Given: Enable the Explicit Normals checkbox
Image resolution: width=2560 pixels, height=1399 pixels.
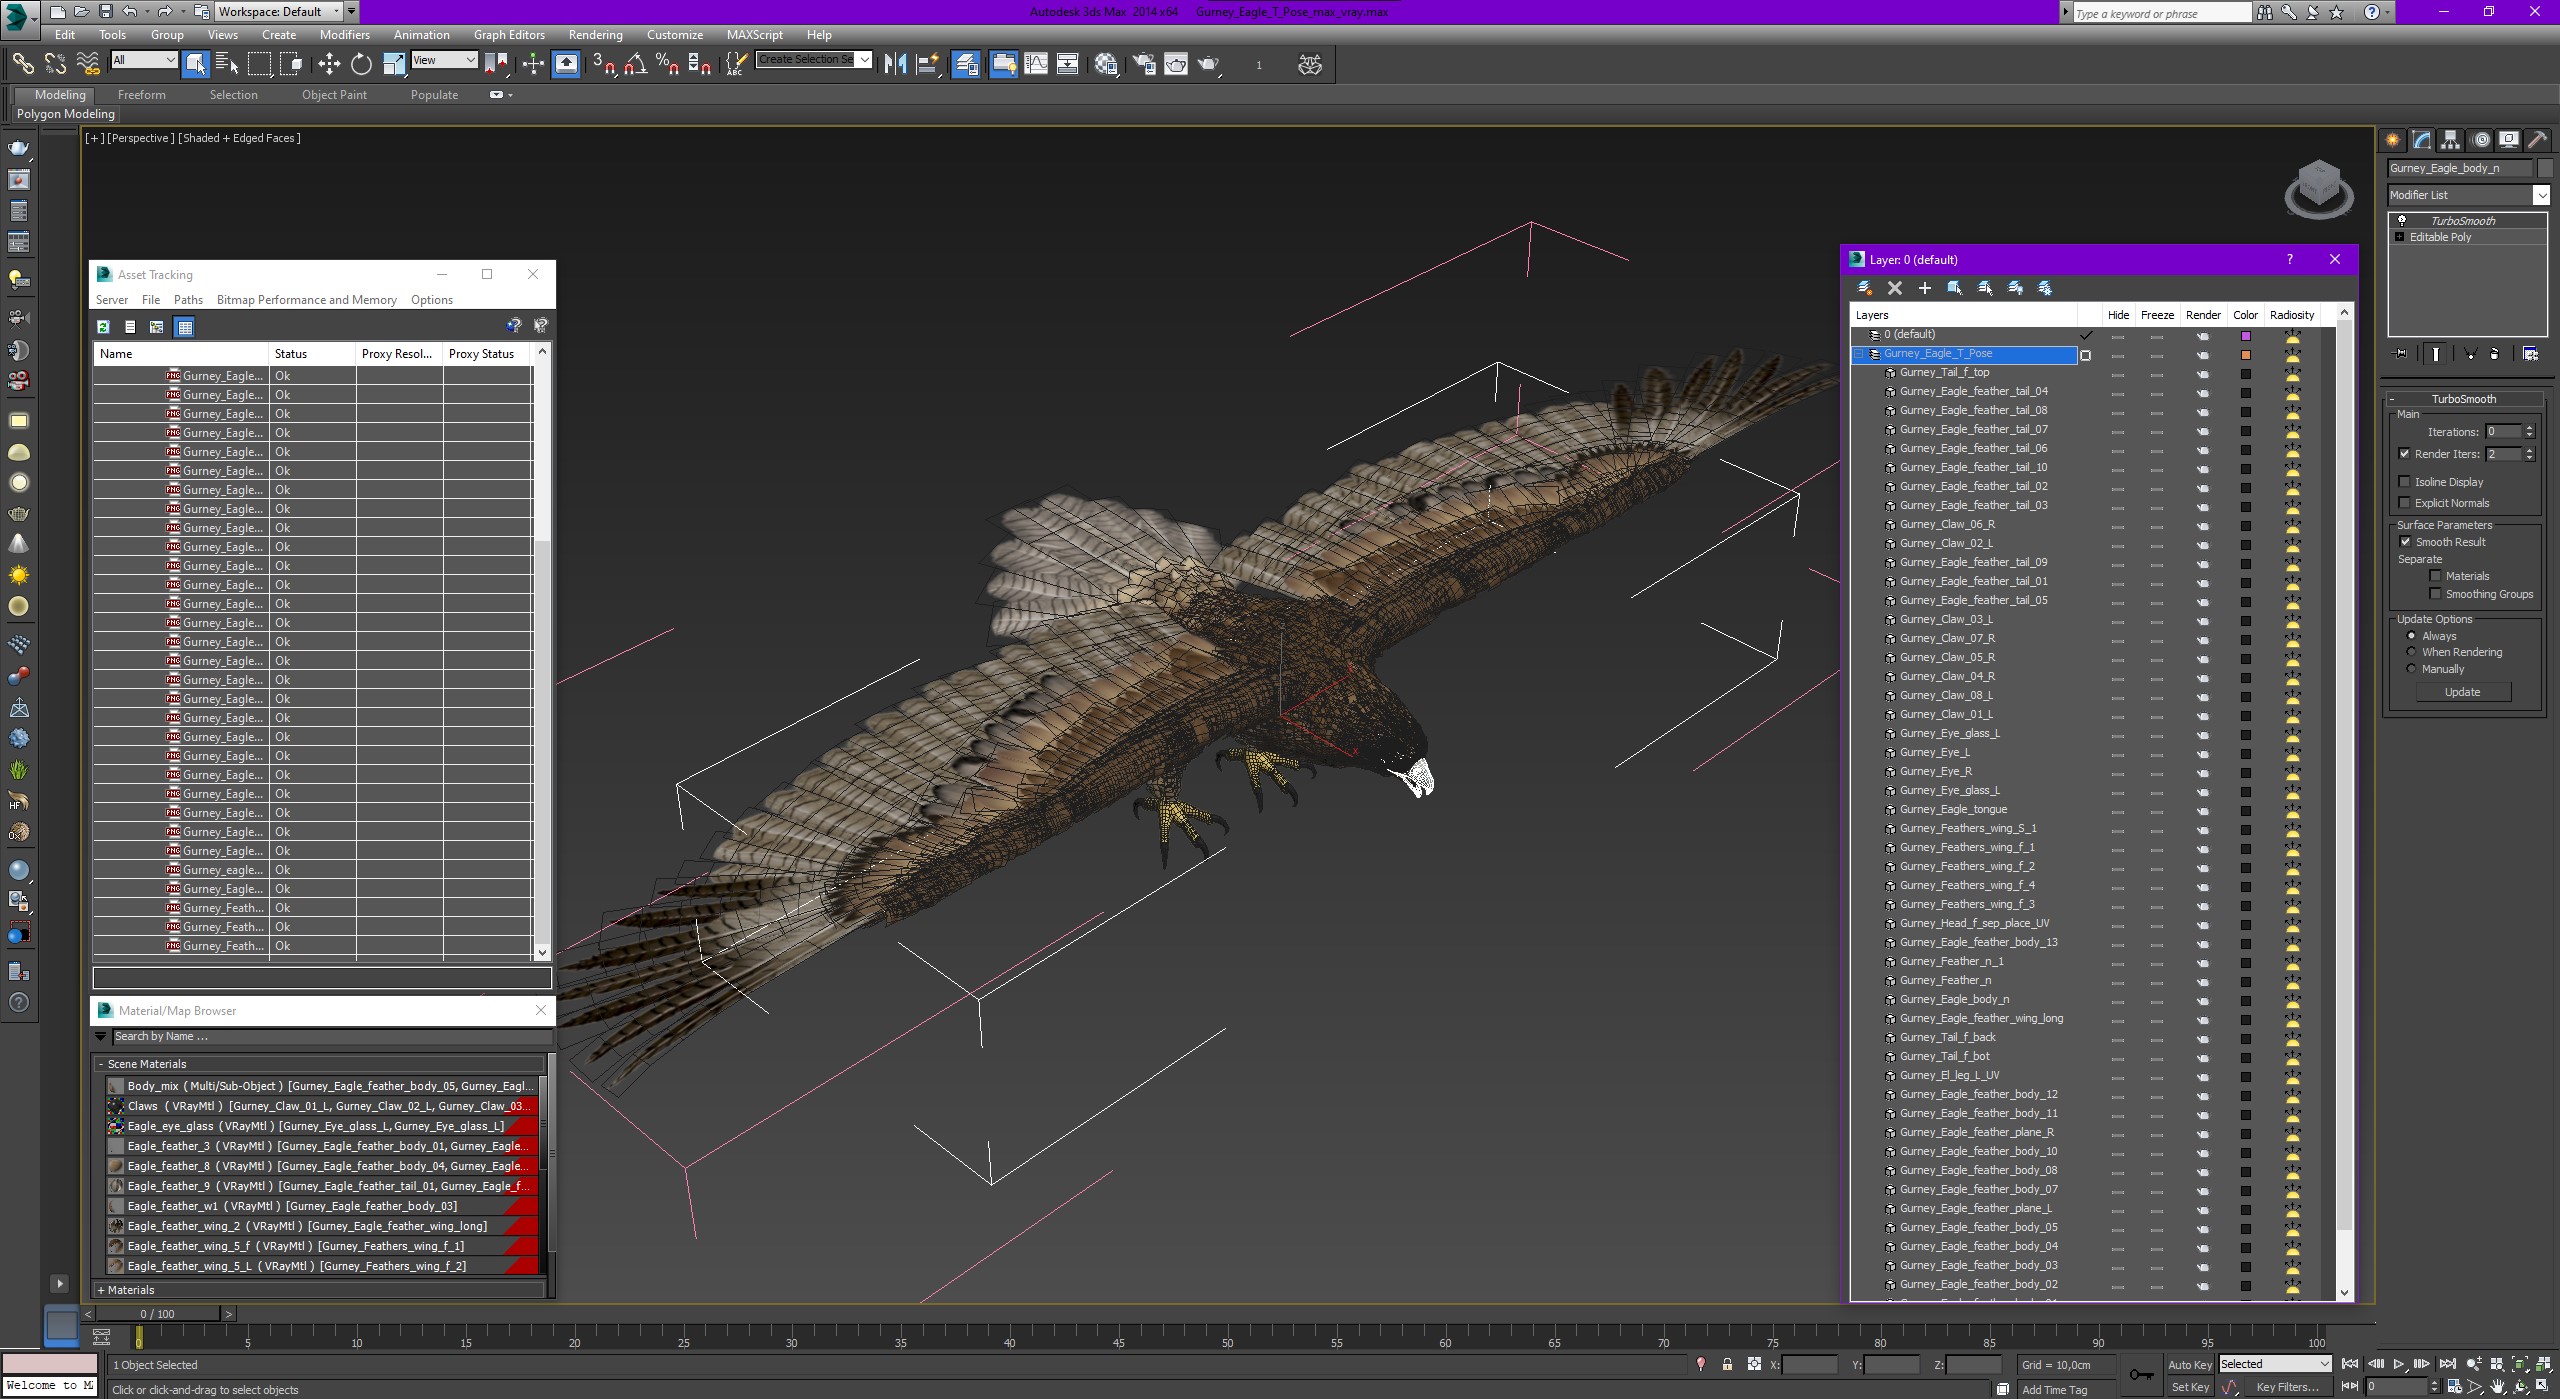Looking at the screenshot, I should point(2405,503).
